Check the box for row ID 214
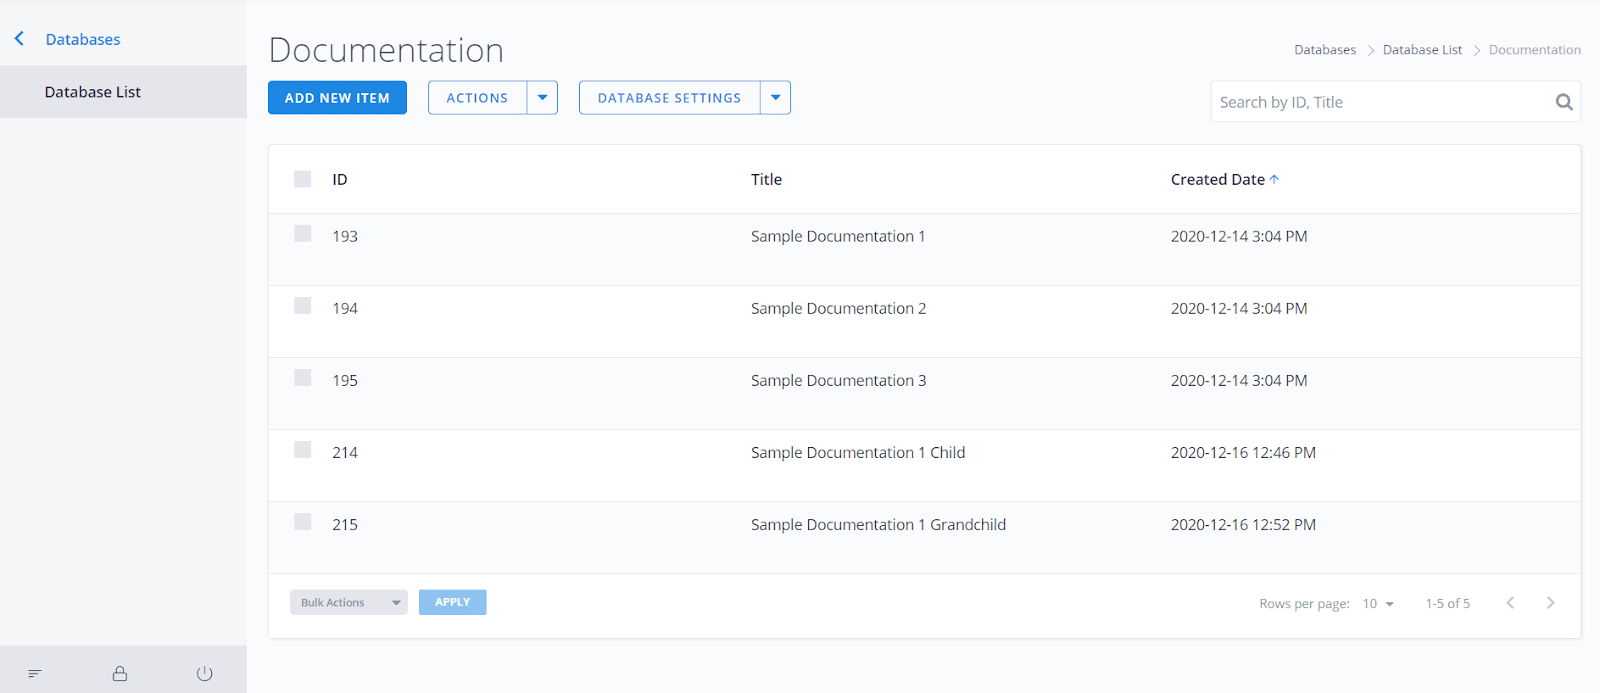1600x693 pixels. pos(303,450)
